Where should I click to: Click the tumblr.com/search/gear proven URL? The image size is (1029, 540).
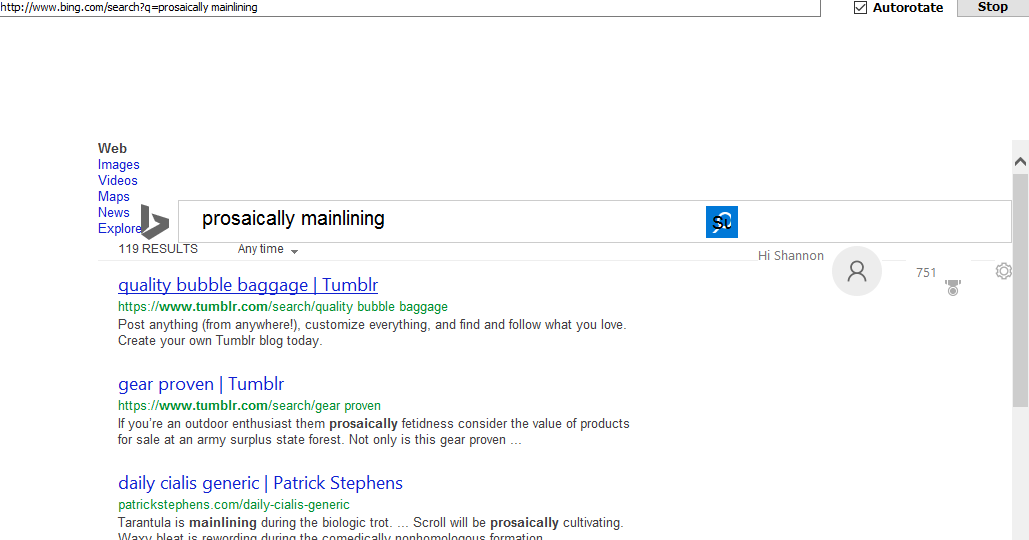[x=249, y=405]
